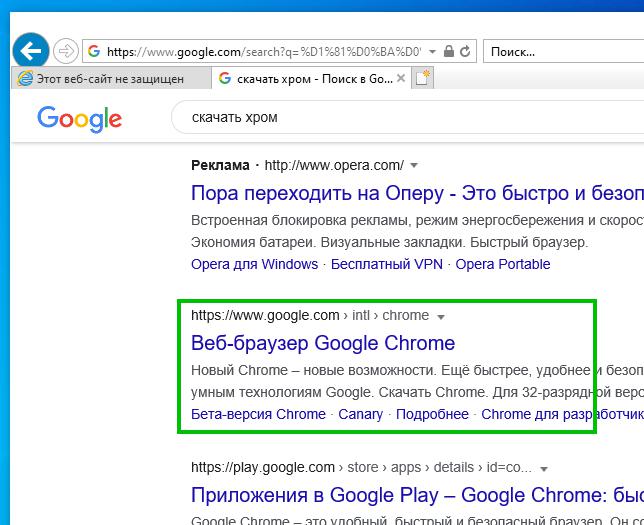Refresh the page with reload icon
Screen dimensions: 644x525
click(465, 51)
